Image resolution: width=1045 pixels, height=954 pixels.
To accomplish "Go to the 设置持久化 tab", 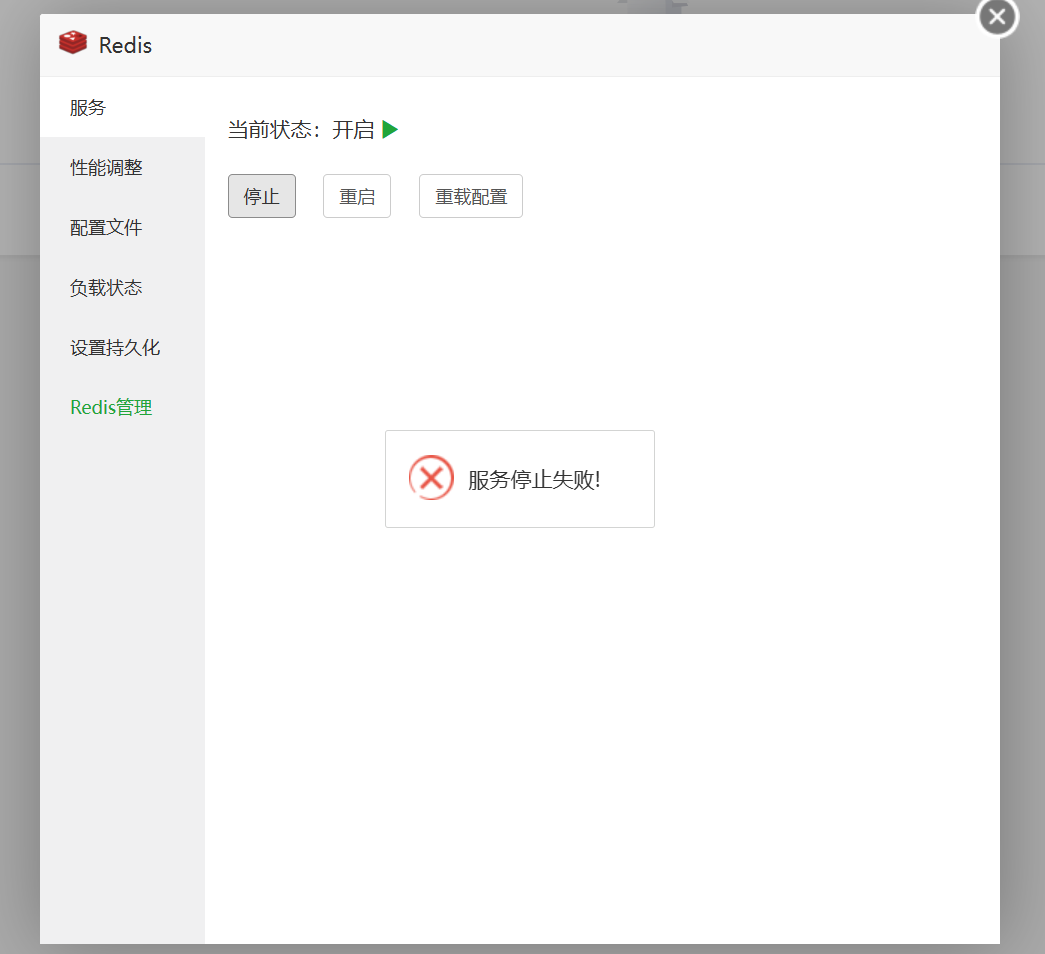I will (122, 347).
